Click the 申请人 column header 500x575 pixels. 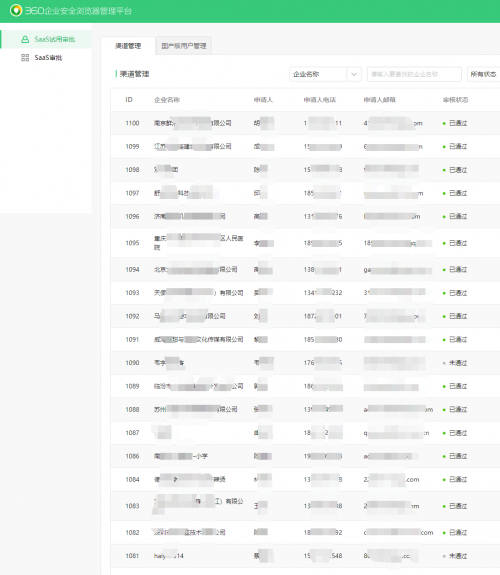pyautogui.click(x=263, y=100)
